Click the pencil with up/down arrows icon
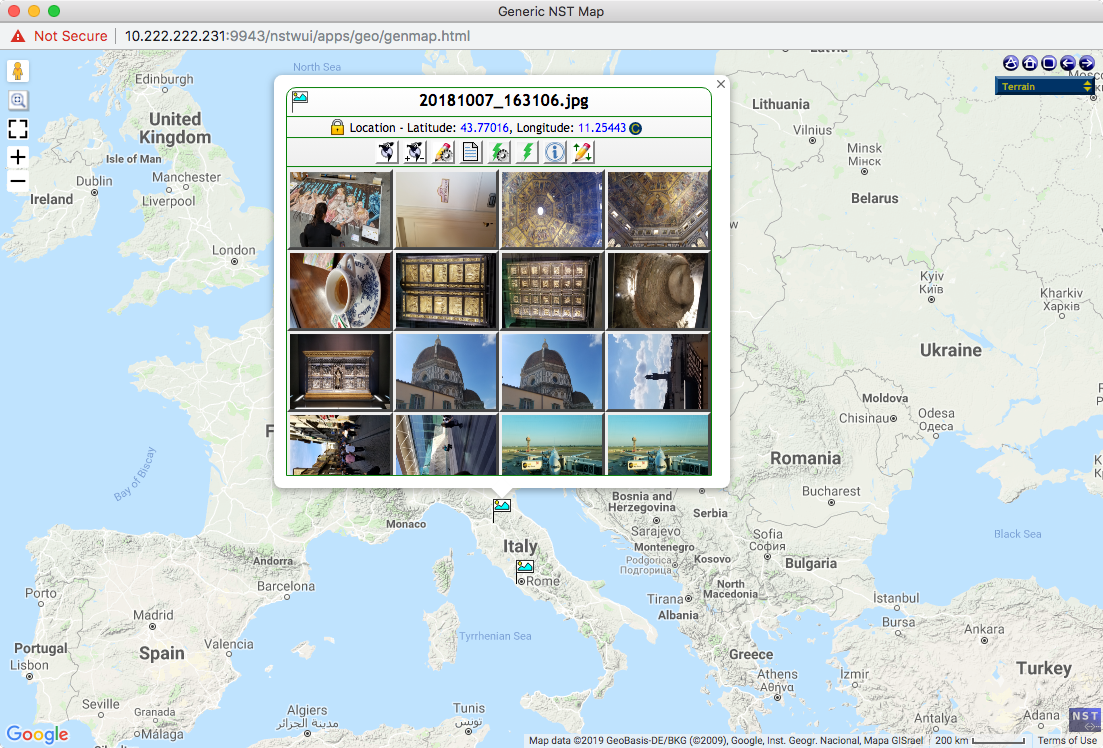The height and width of the screenshot is (748, 1103). coord(583,151)
